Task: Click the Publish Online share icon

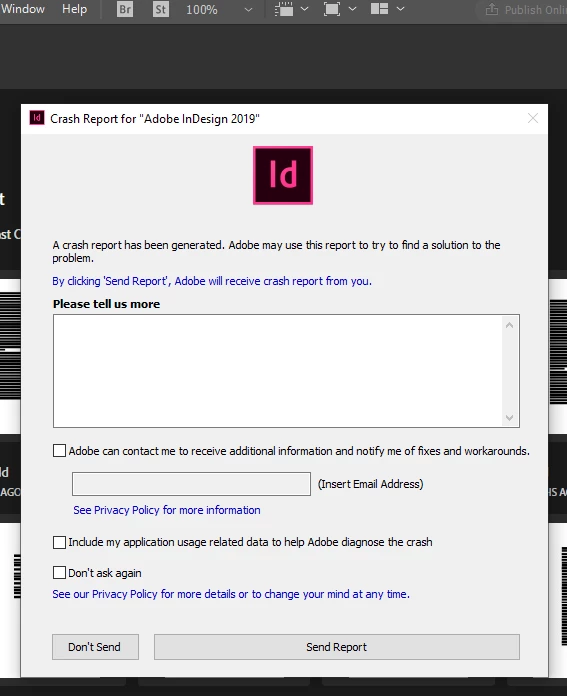Action: [x=492, y=9]
